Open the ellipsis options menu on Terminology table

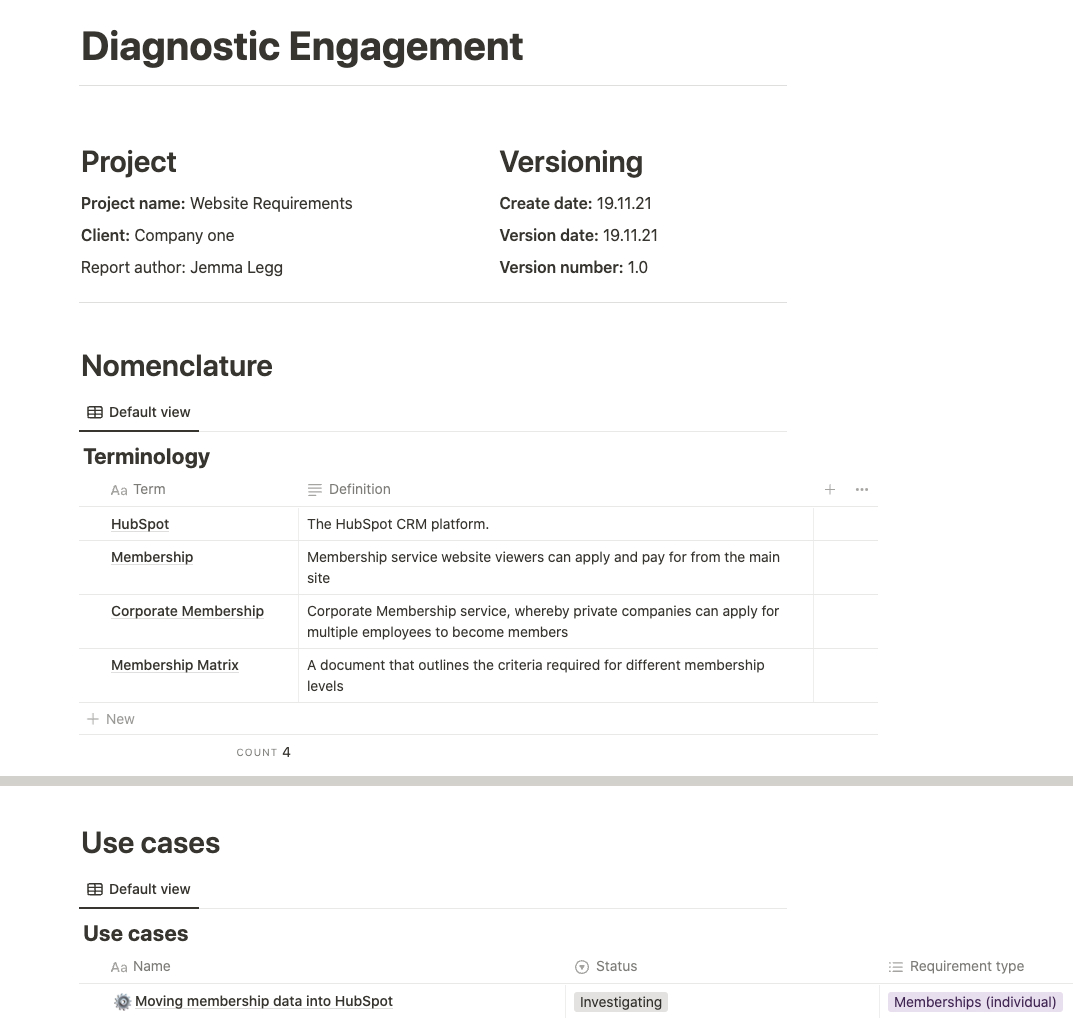pos(862,489)
